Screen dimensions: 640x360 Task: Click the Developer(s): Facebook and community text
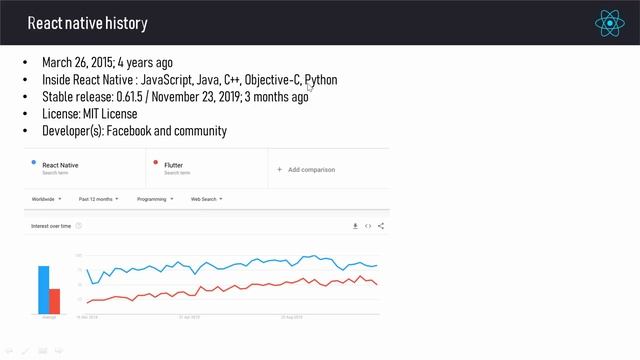[135, 131]
